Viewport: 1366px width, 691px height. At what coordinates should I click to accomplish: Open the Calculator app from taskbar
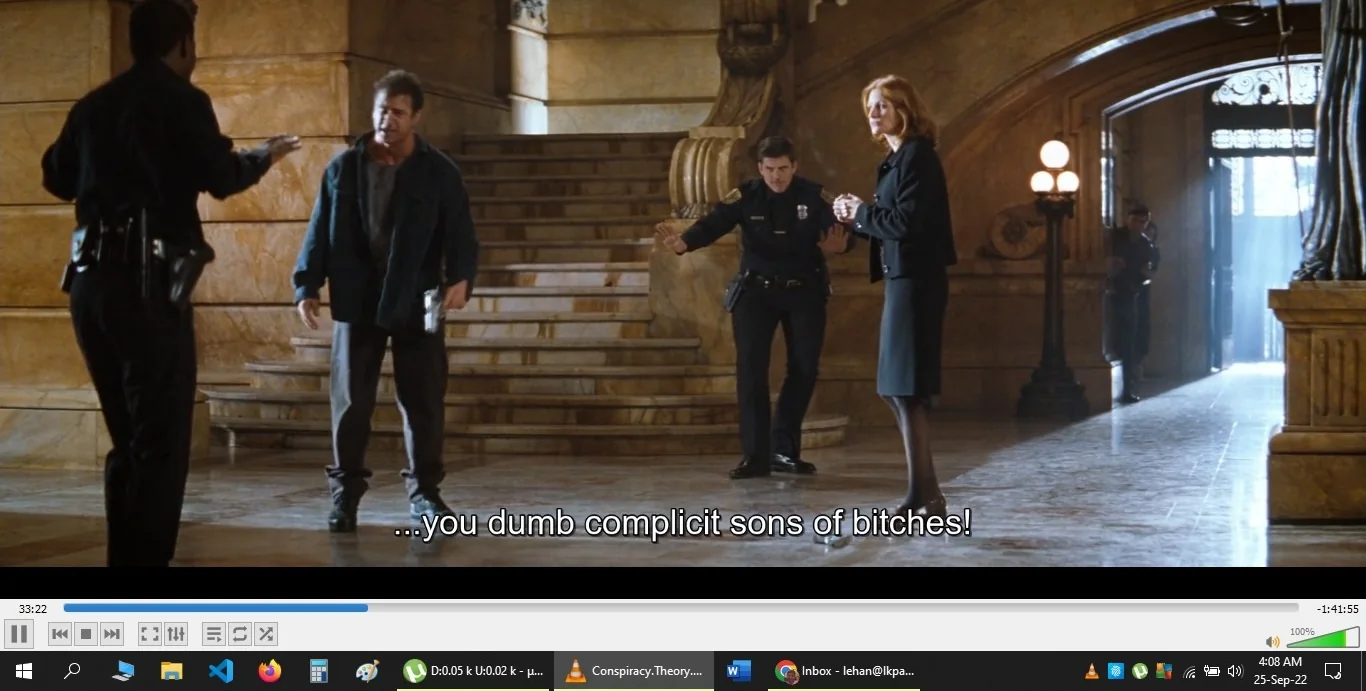[319, 671]
